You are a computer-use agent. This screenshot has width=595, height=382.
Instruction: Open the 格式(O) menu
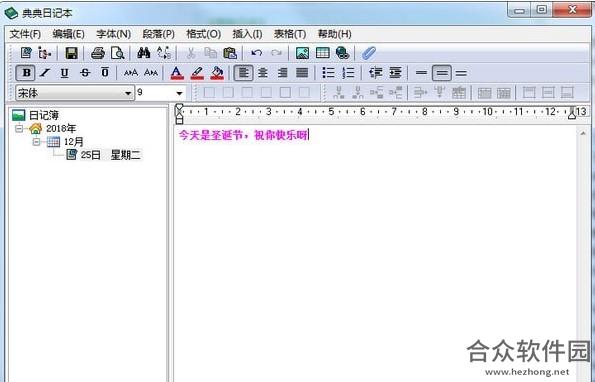pyautogui.click(x=203, y=34)
